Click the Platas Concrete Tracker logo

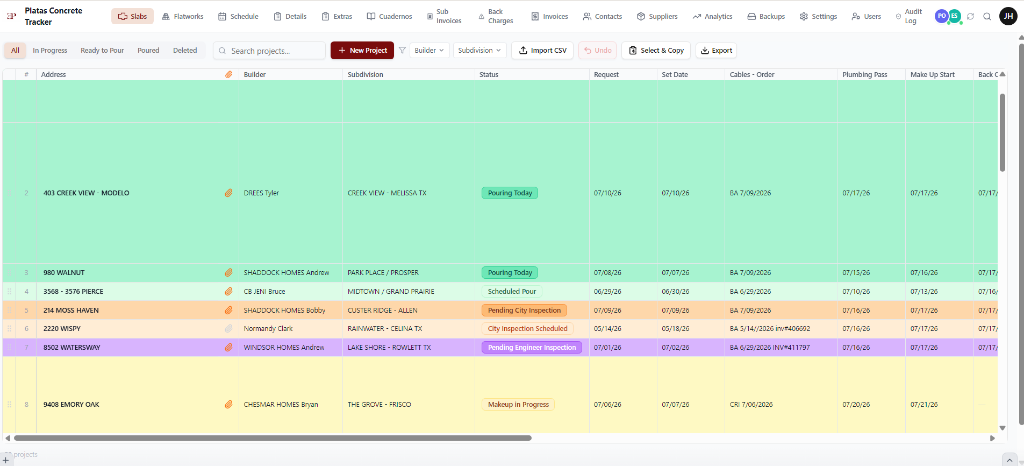click(11, 16)
